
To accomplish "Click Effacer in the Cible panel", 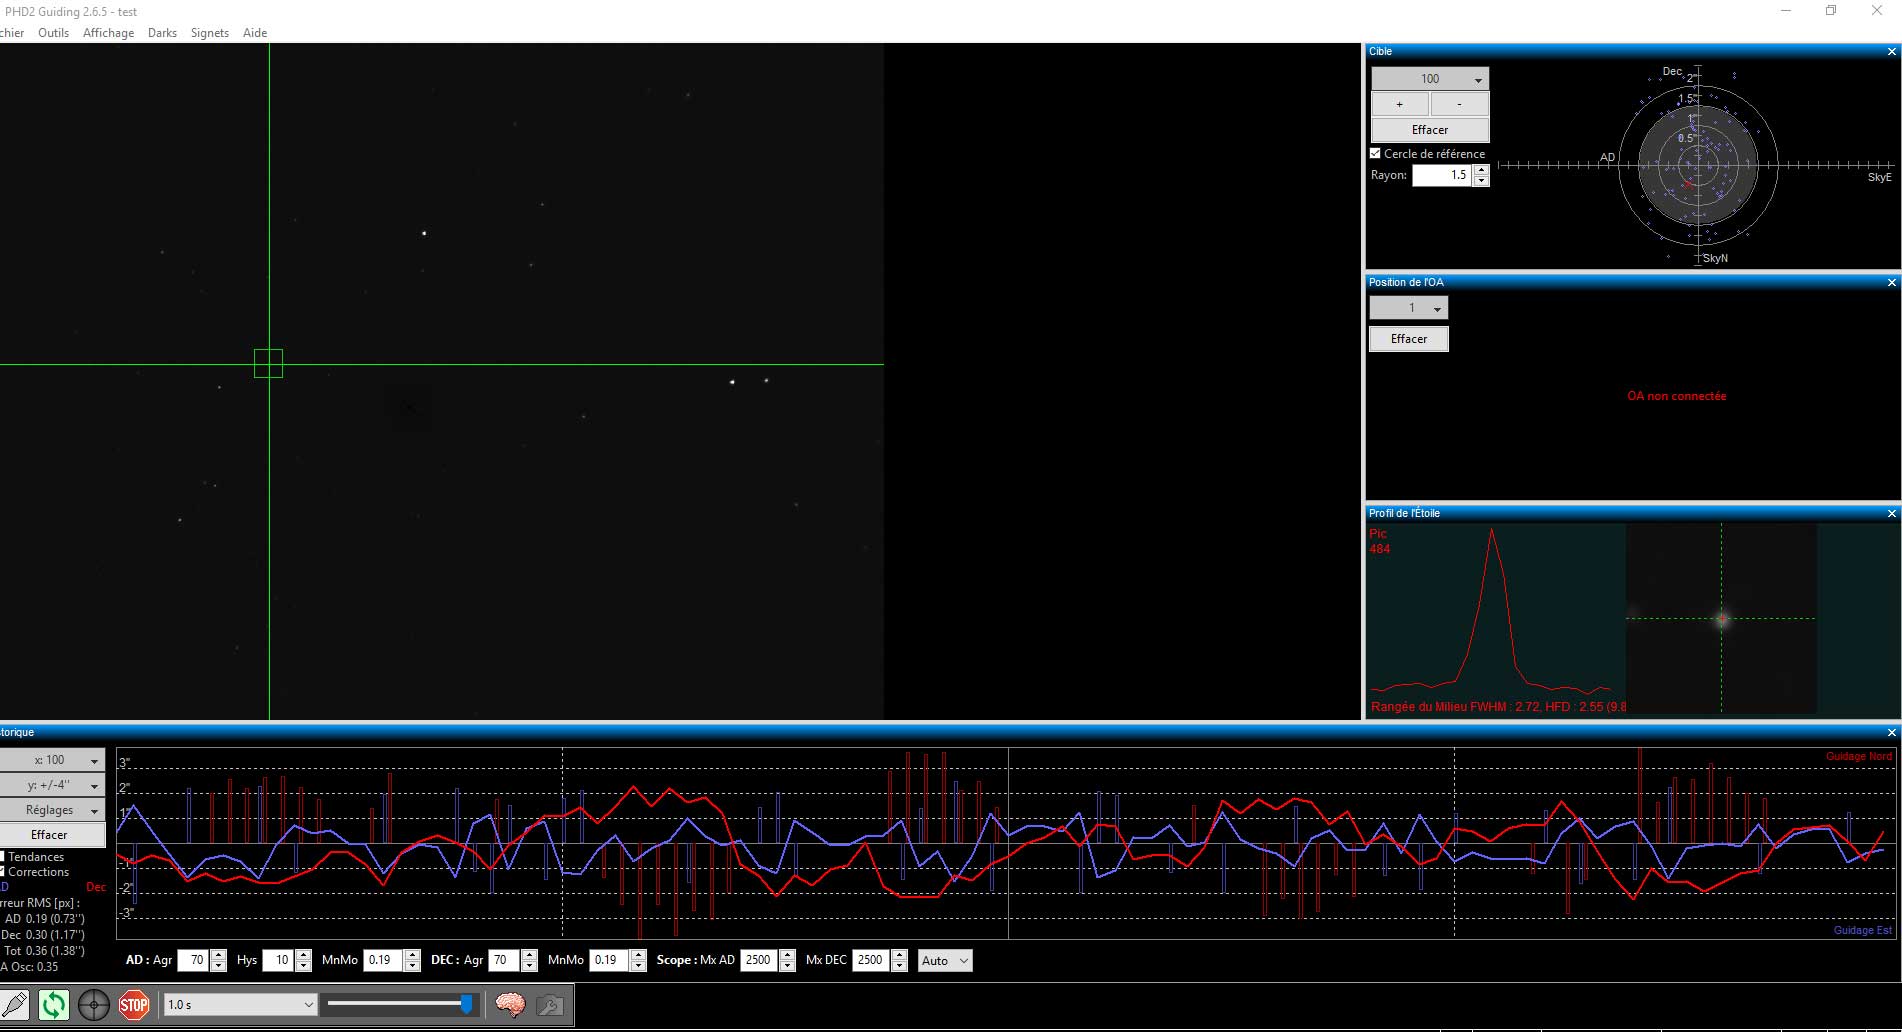I will pyautogui.click(x=1430, y=130).
